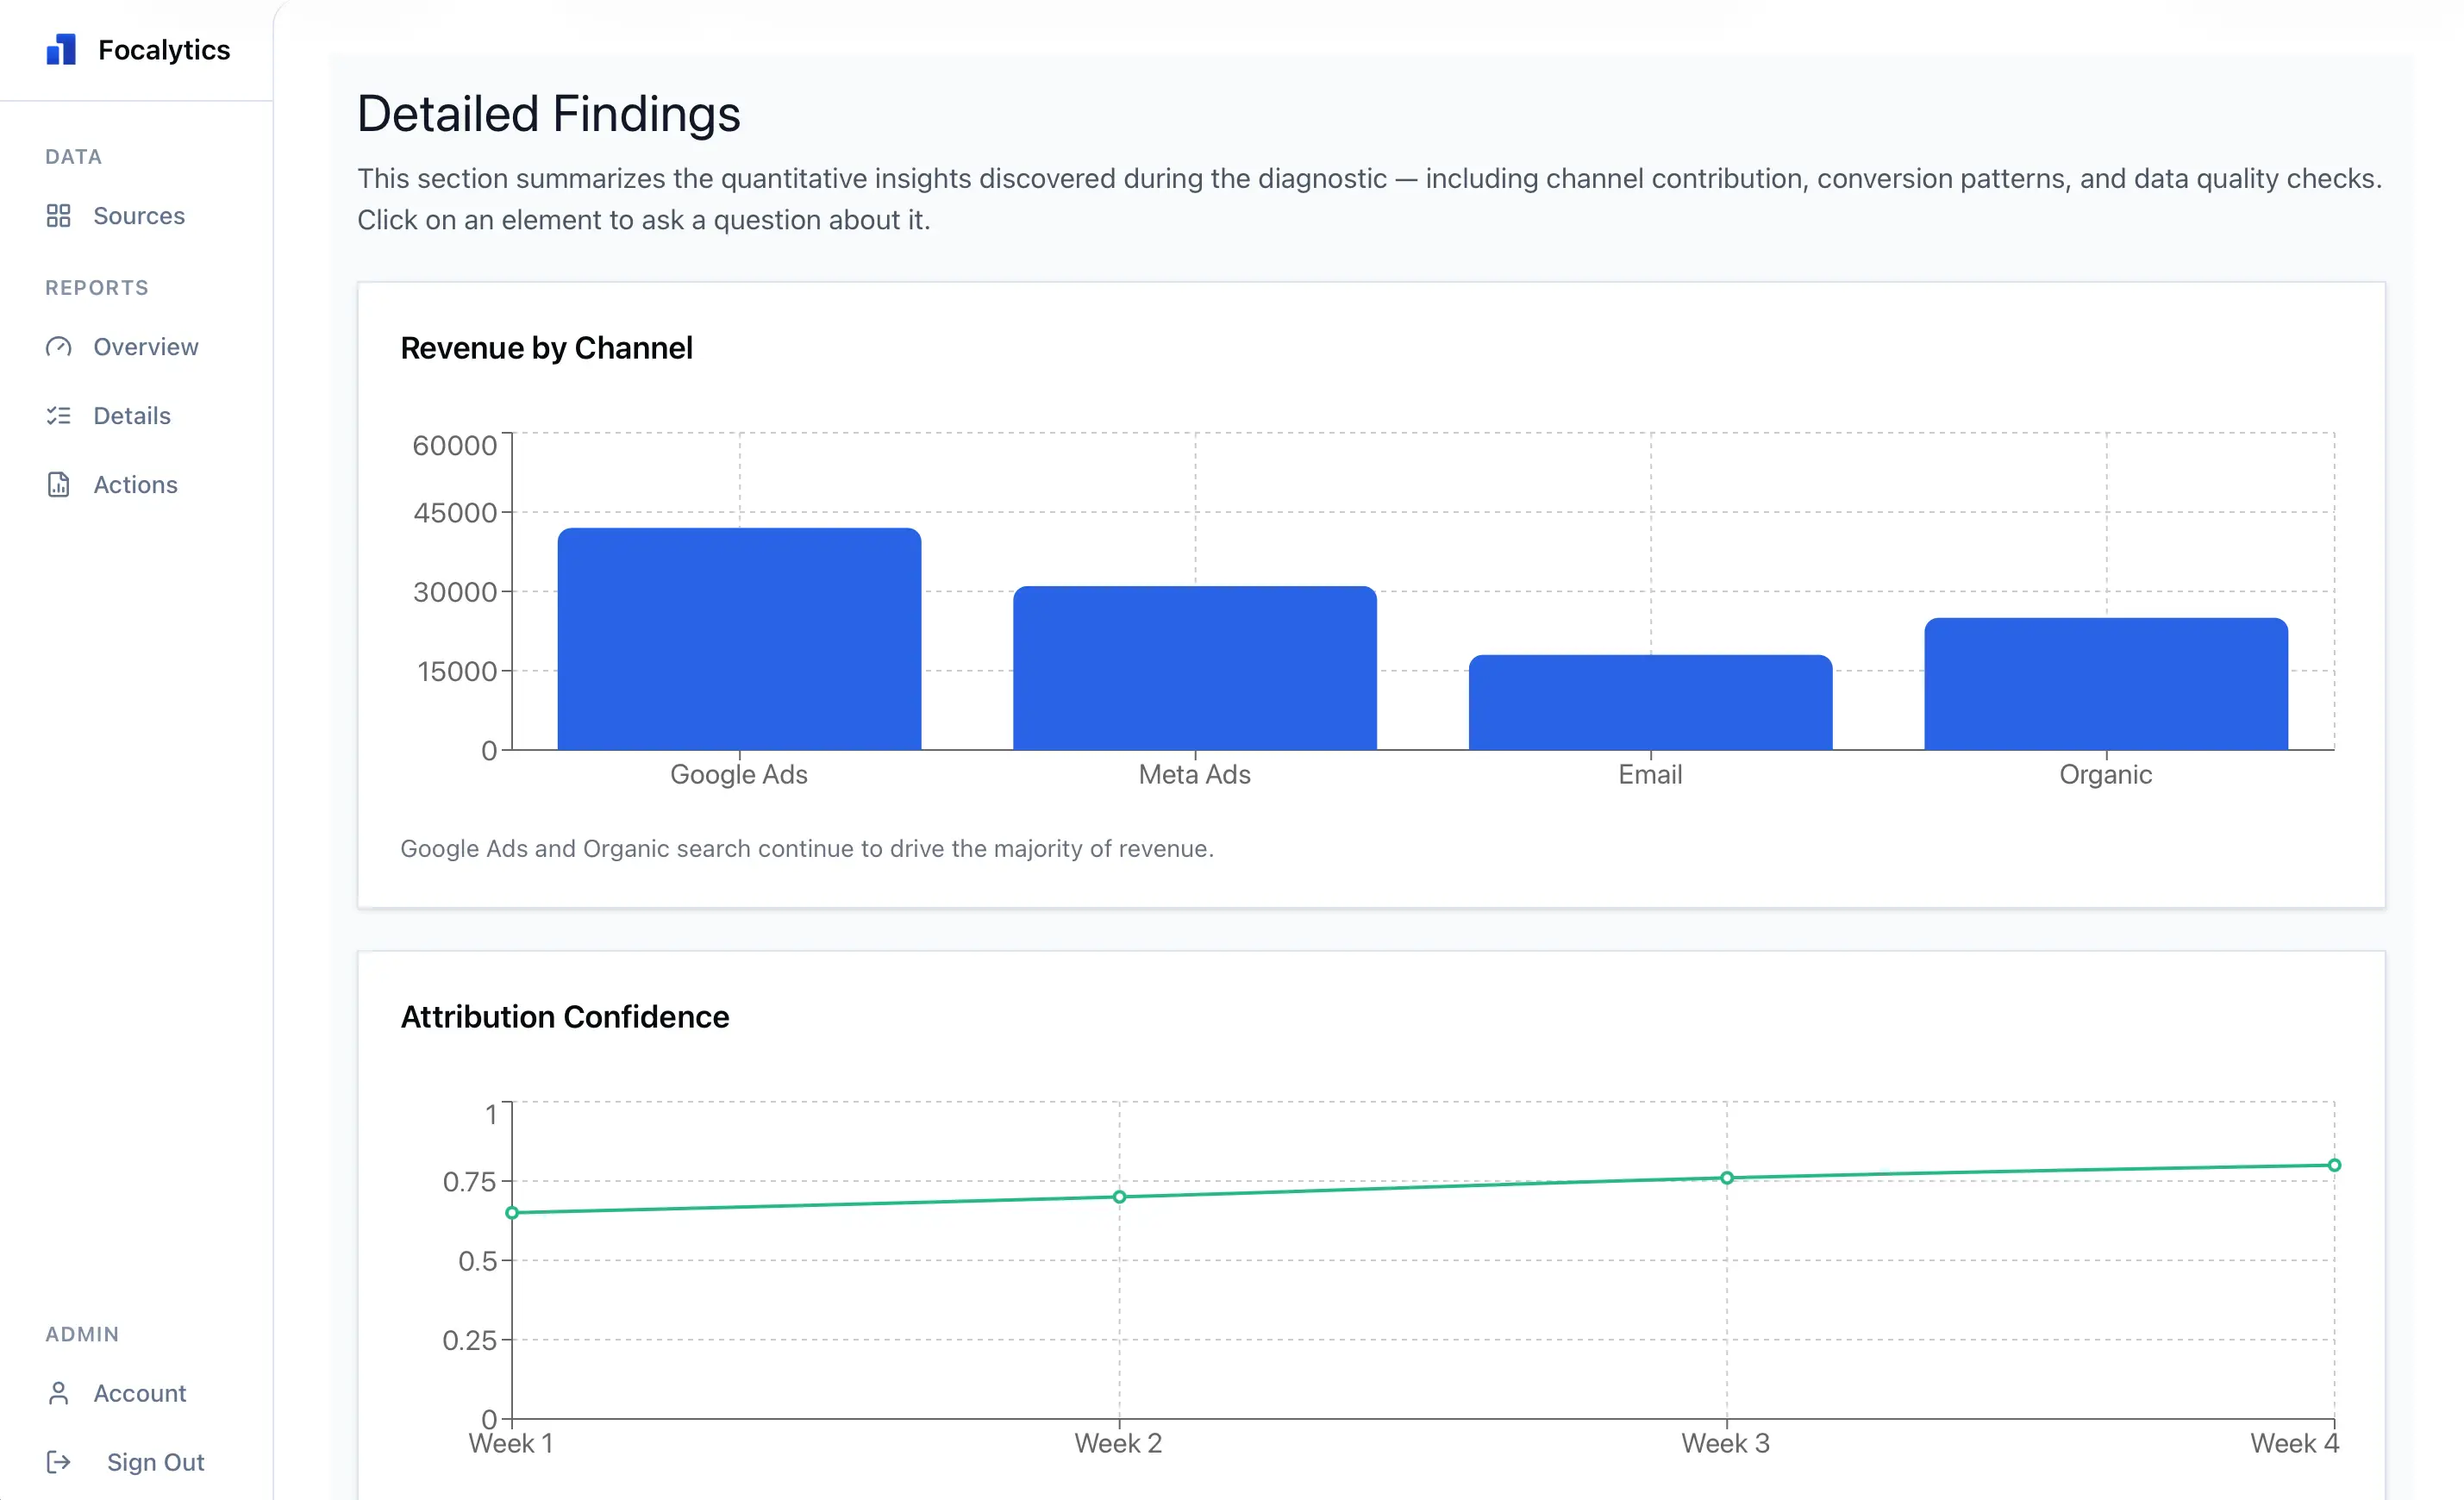Viewport: 2464px width, 1500px height.
Task: Click the Overview gauge icon
Action: point(59,346)
